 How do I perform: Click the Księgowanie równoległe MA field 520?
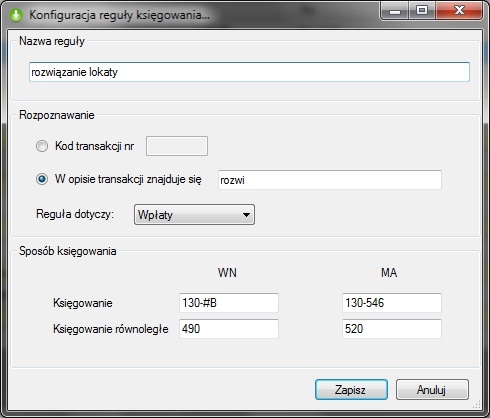coord(392,329)
